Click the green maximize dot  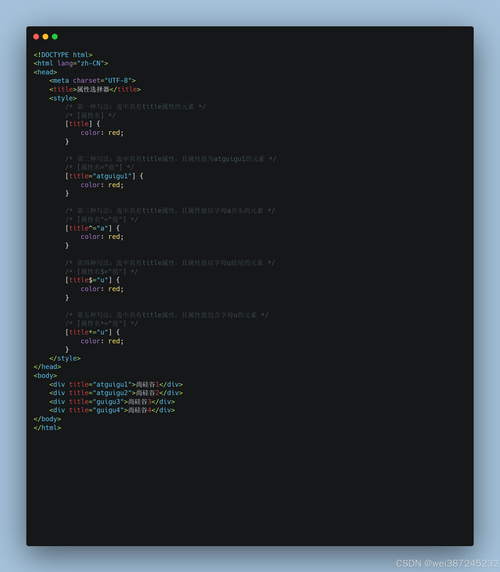click(x=55, y=36)
